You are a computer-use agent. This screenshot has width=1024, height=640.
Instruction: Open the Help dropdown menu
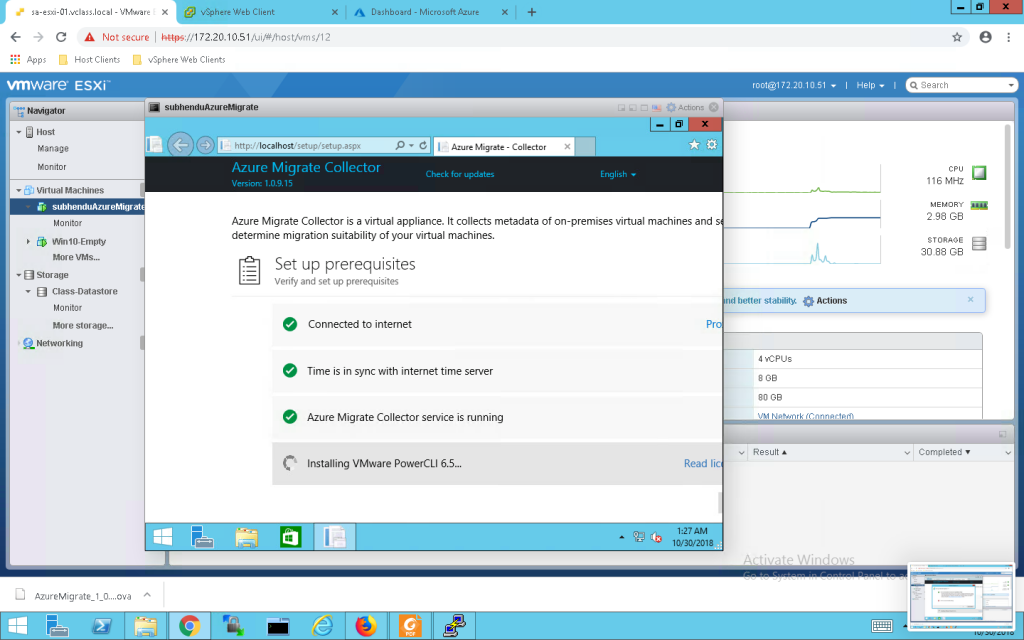870,86
